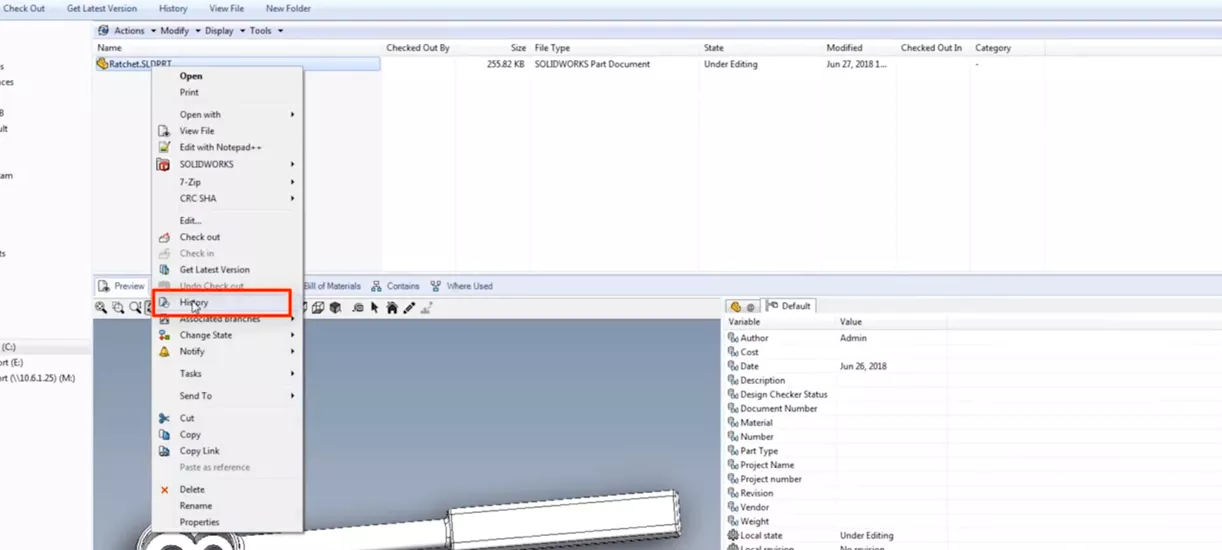This screenshot has width=1222, height=550.
Task: Choose Rename from the context menu
Action: (227, 506)
